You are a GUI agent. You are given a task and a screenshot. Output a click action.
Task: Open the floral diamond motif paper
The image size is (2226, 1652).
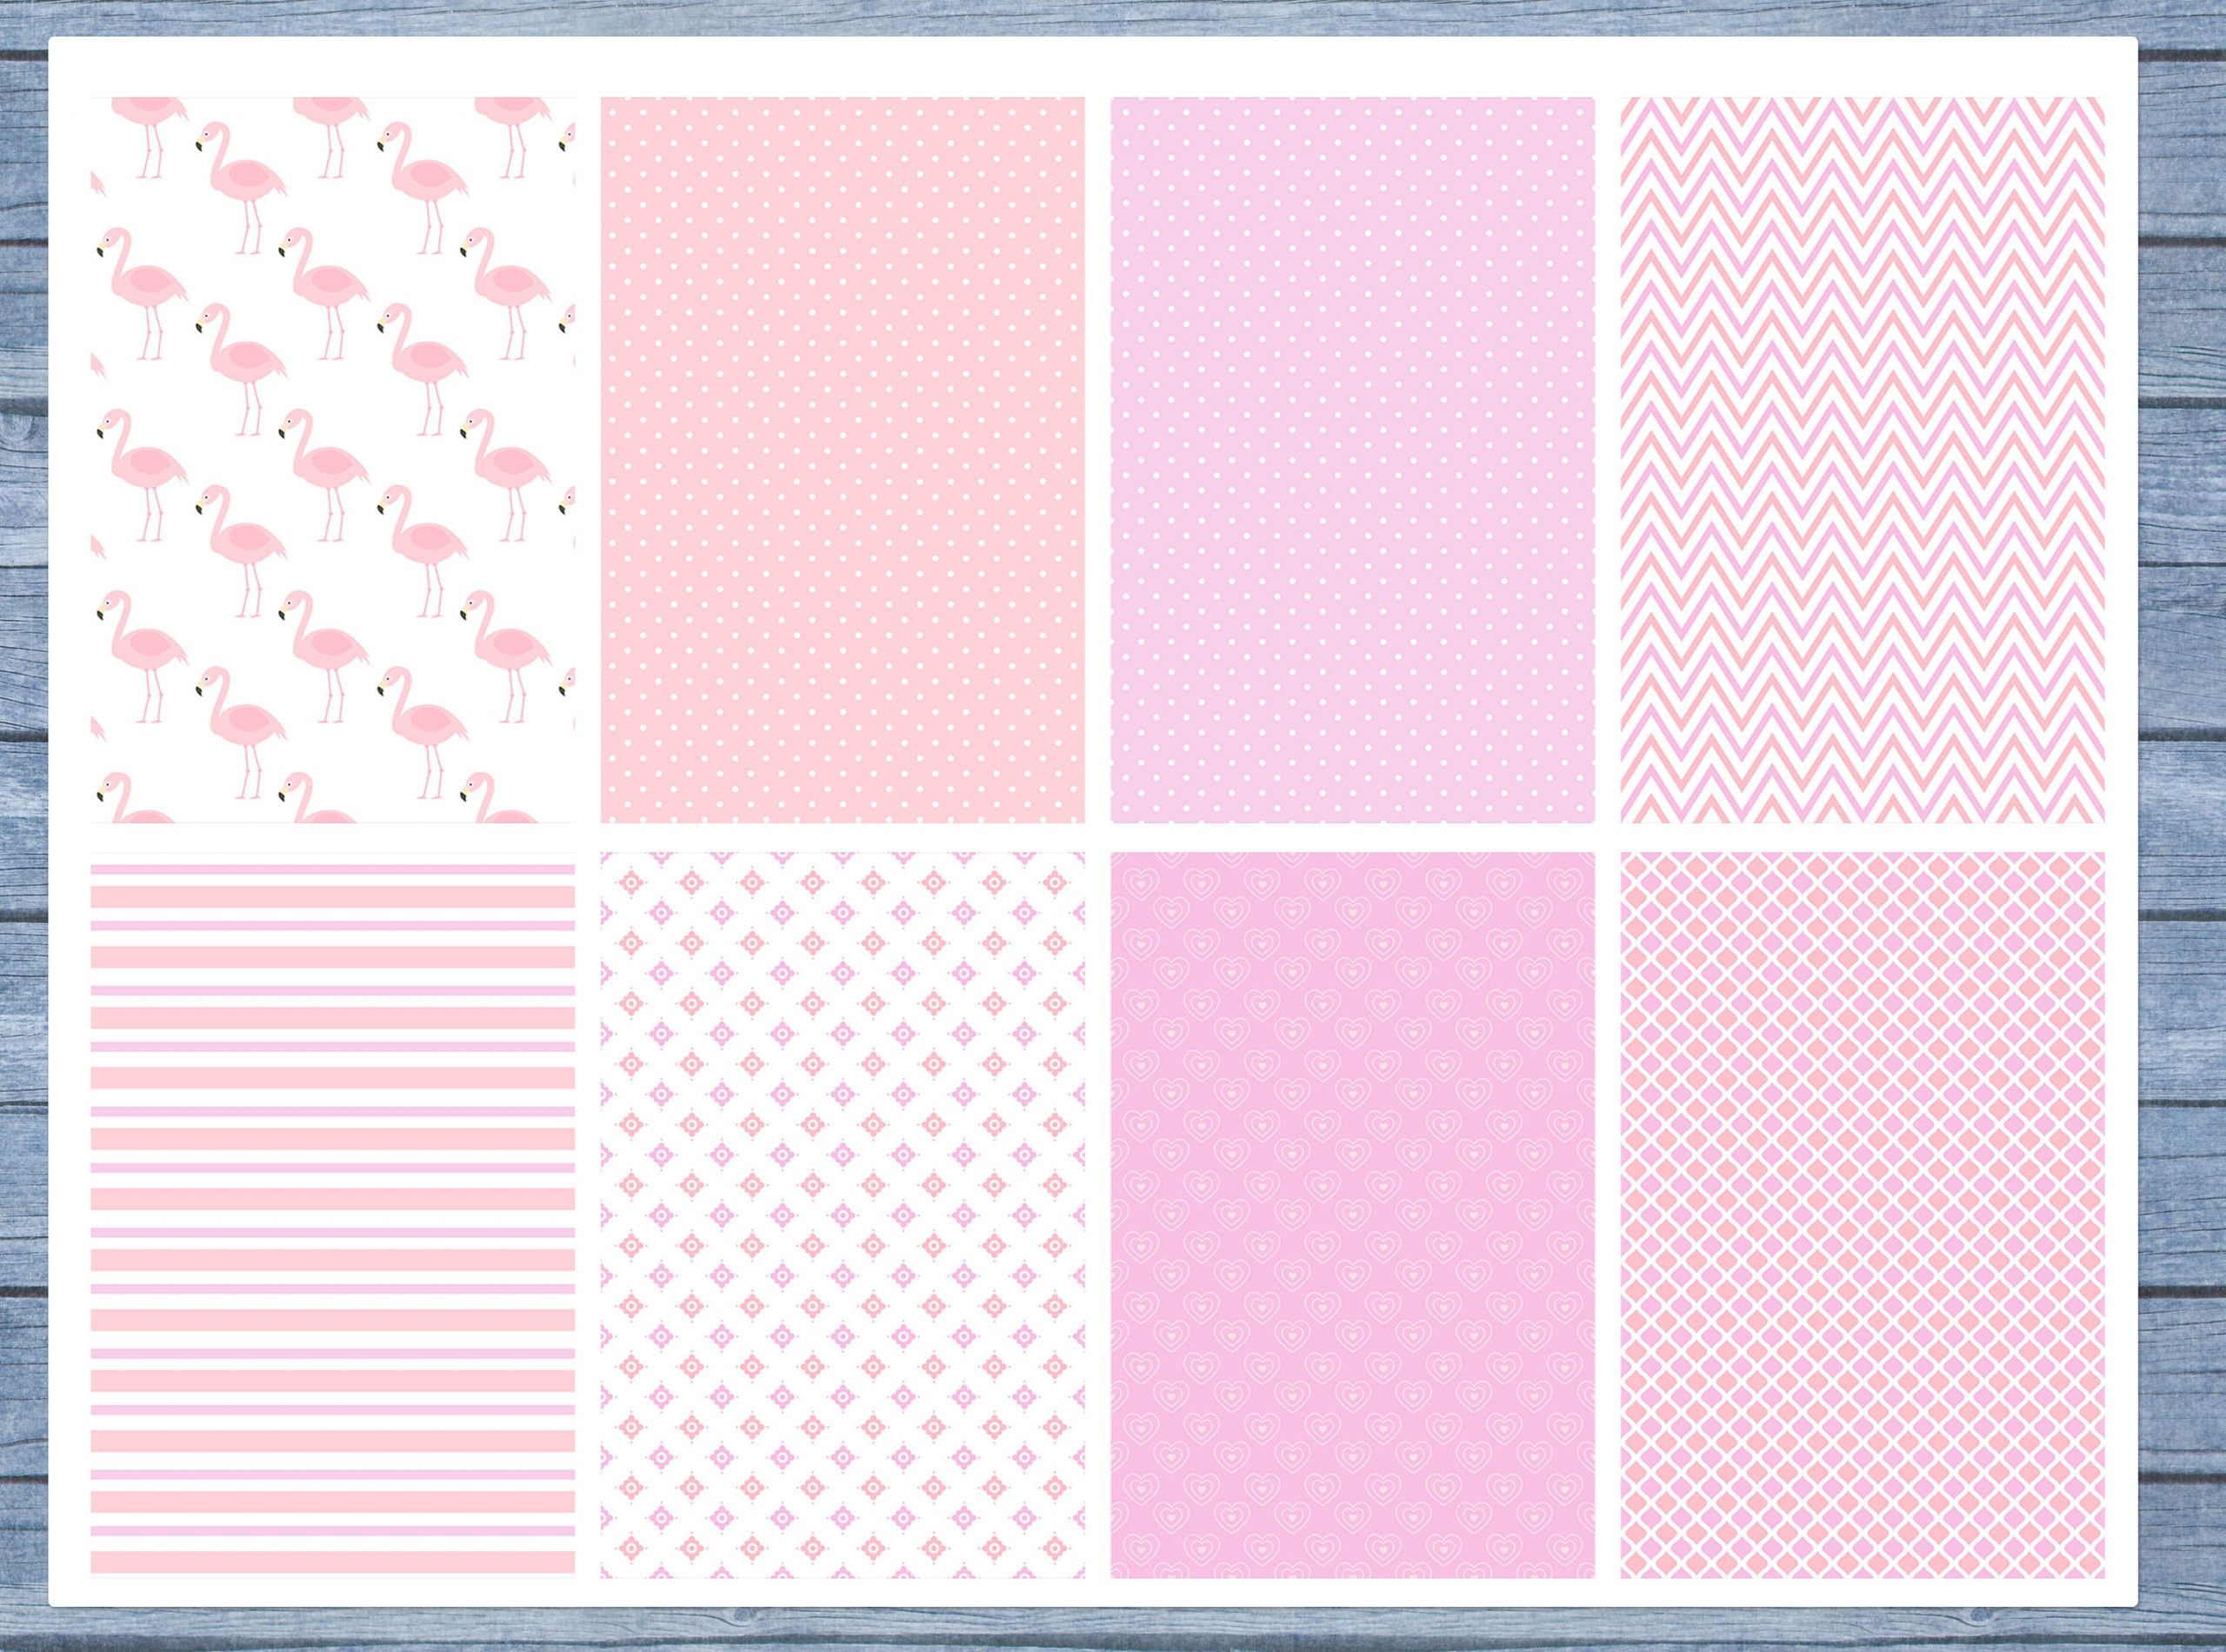coord(842,1214)
